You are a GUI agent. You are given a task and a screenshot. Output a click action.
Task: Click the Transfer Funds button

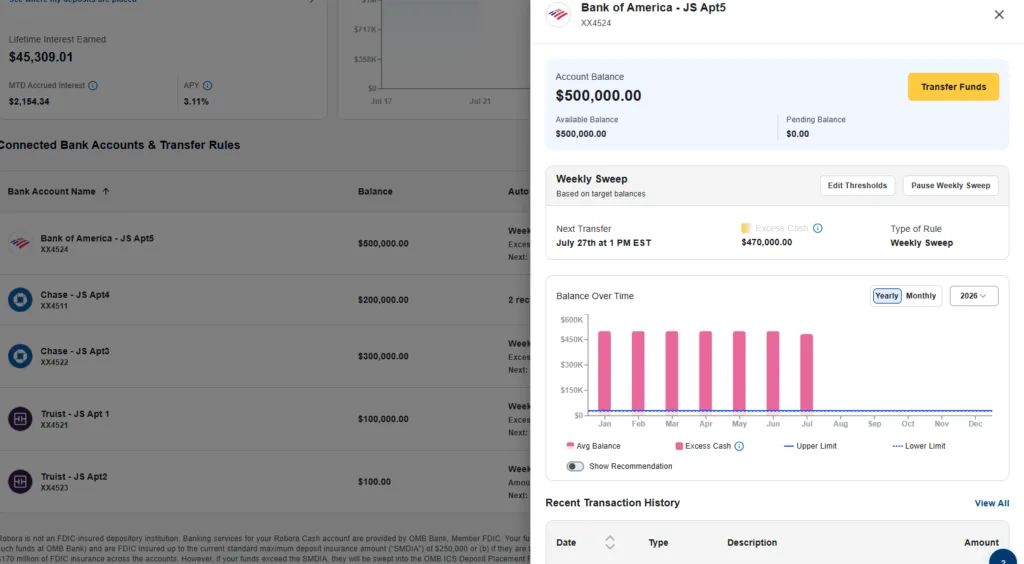[953, 87]
